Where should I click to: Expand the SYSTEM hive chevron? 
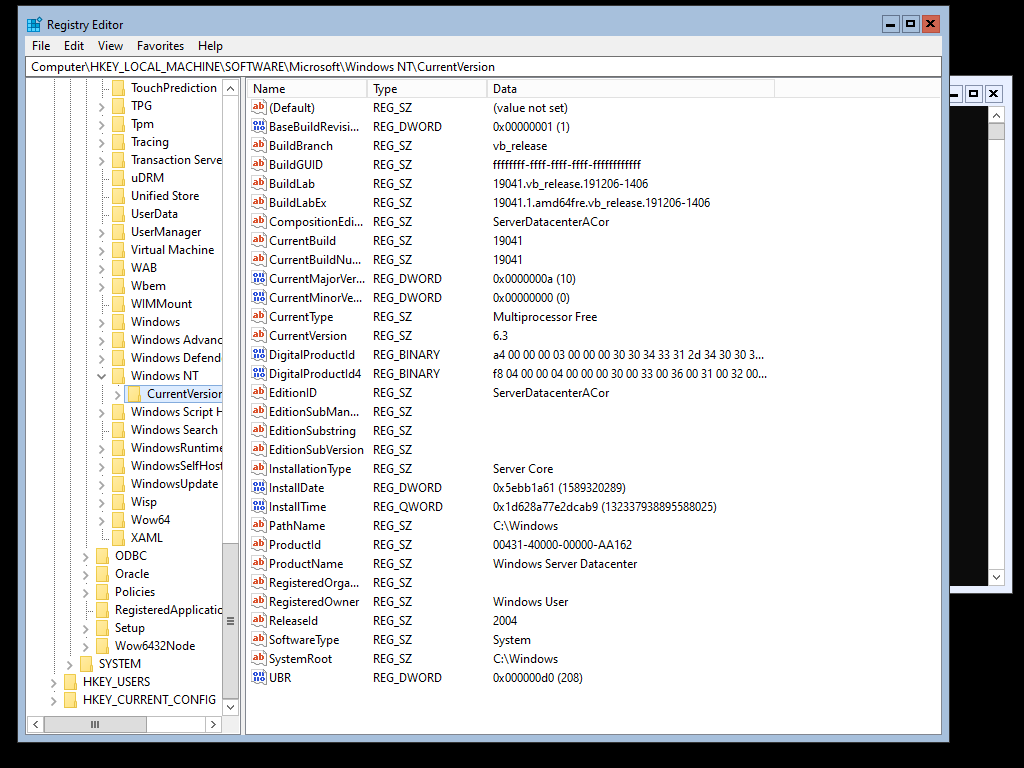coord(69,664)
